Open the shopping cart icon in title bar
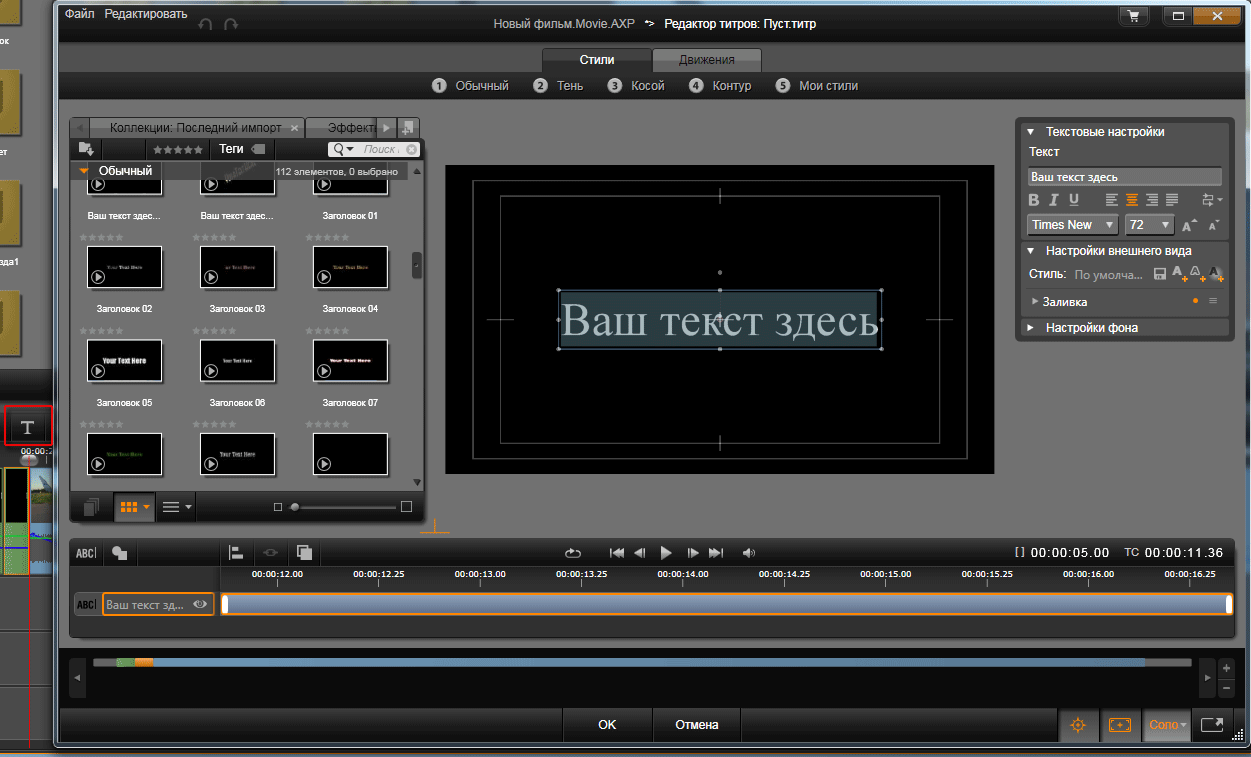This screenshot has height=757, width=1251. coord(1133,17)
